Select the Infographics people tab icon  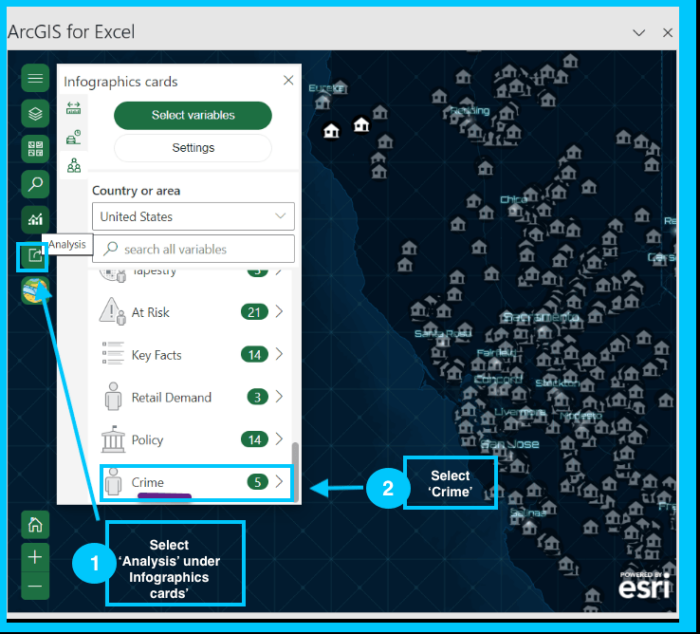pos(74,166)
